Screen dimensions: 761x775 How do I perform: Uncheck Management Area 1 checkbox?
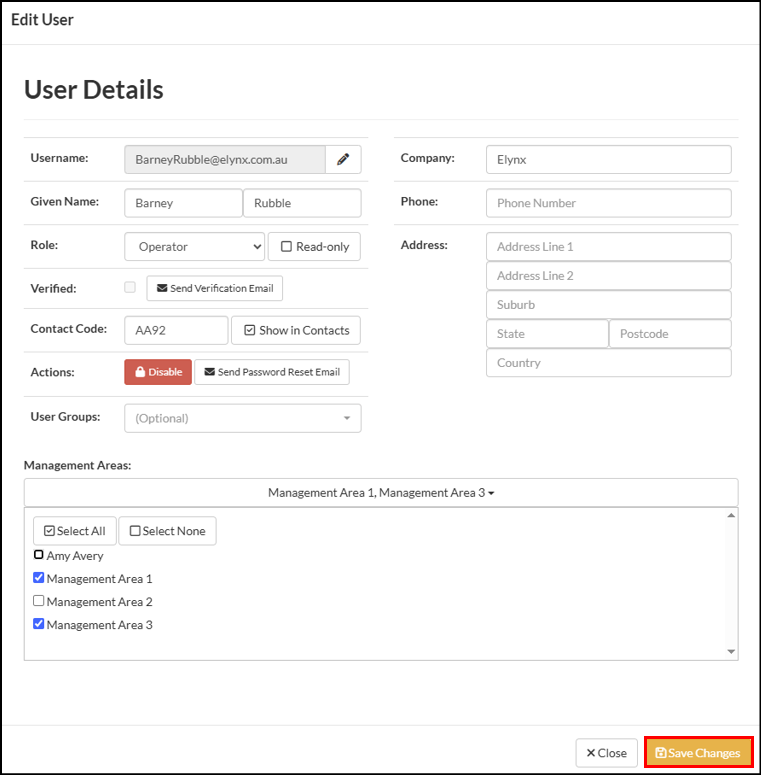(39, 577)
